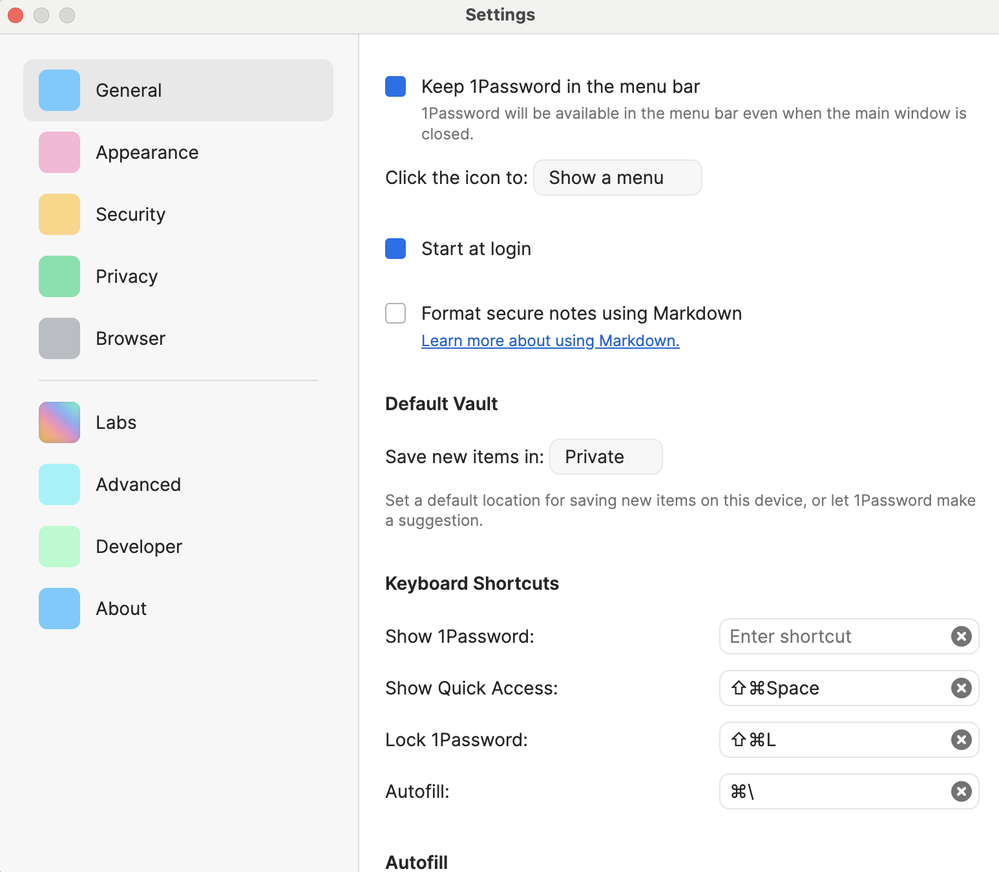Click the gray Browser icon

click(59, 338)
